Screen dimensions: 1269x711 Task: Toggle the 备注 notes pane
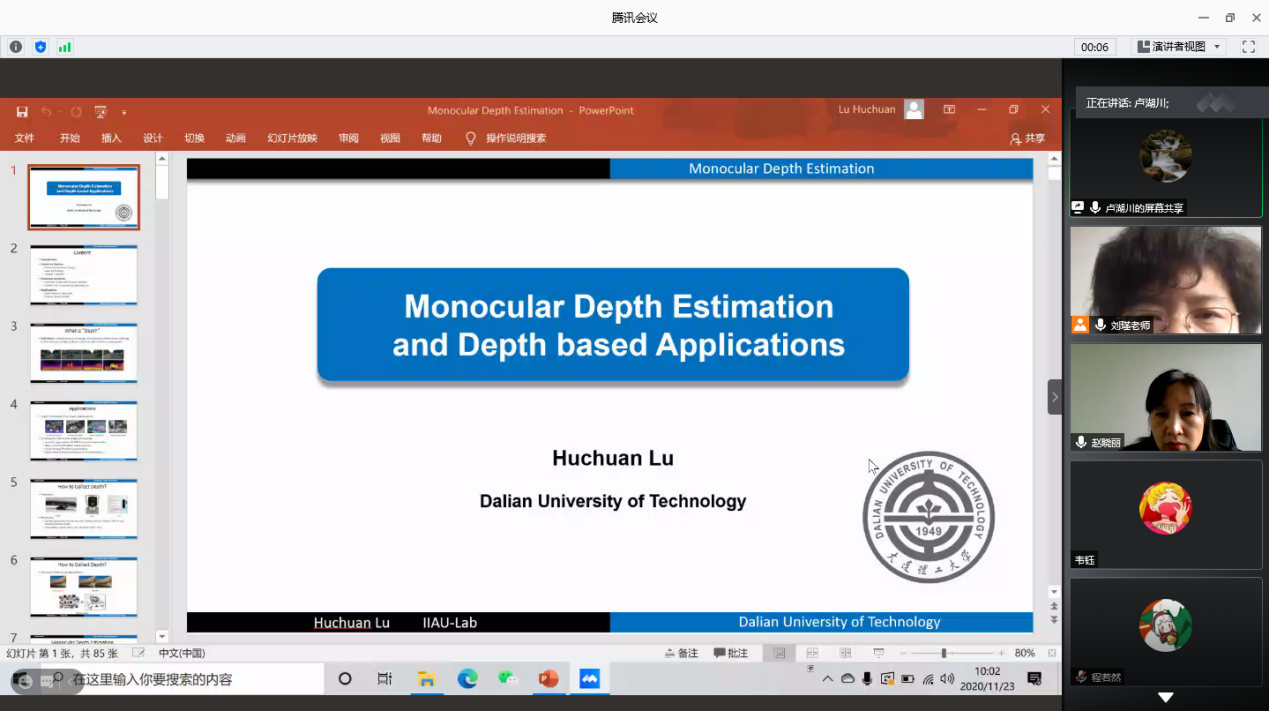tap(682, 653)
